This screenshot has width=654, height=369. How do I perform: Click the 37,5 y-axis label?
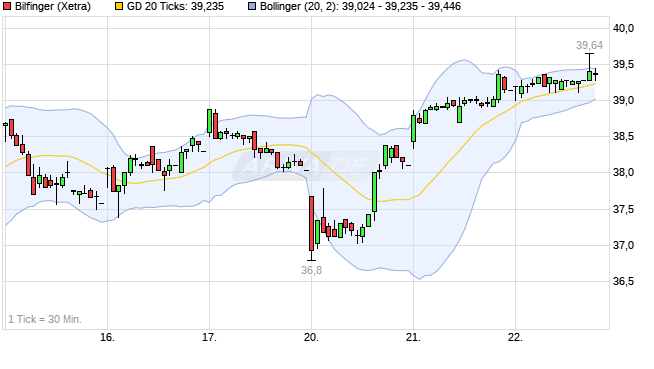[623, 209]
